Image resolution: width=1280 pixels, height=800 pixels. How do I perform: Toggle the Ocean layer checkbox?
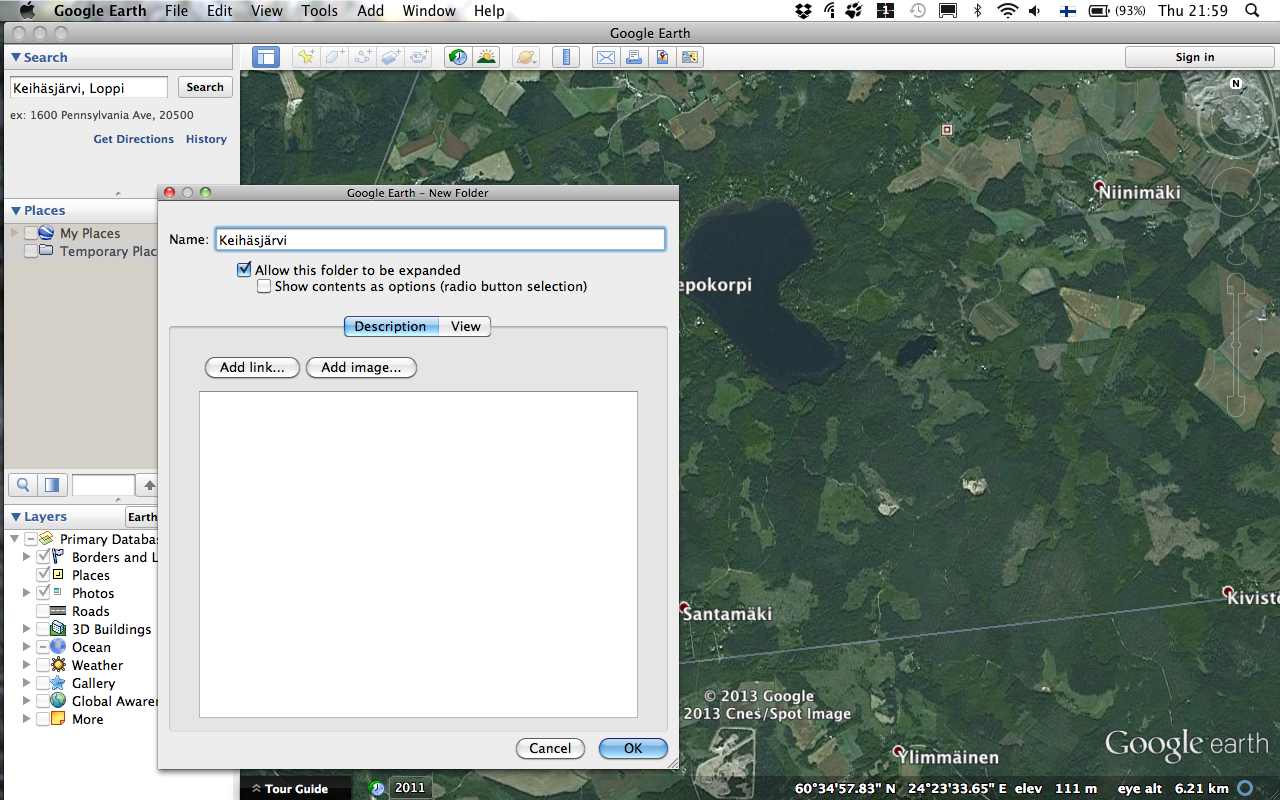43,647
